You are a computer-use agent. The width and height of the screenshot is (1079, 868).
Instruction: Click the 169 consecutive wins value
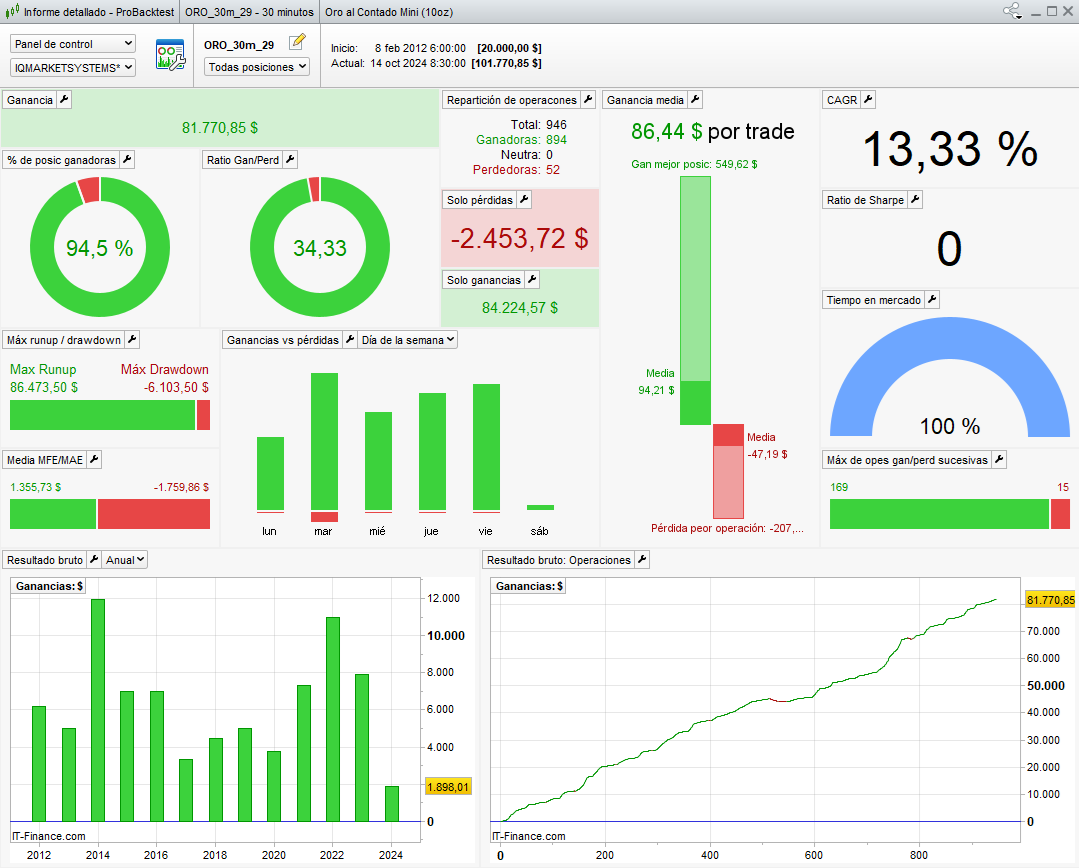pyautogui.click(x=839, y=487)
